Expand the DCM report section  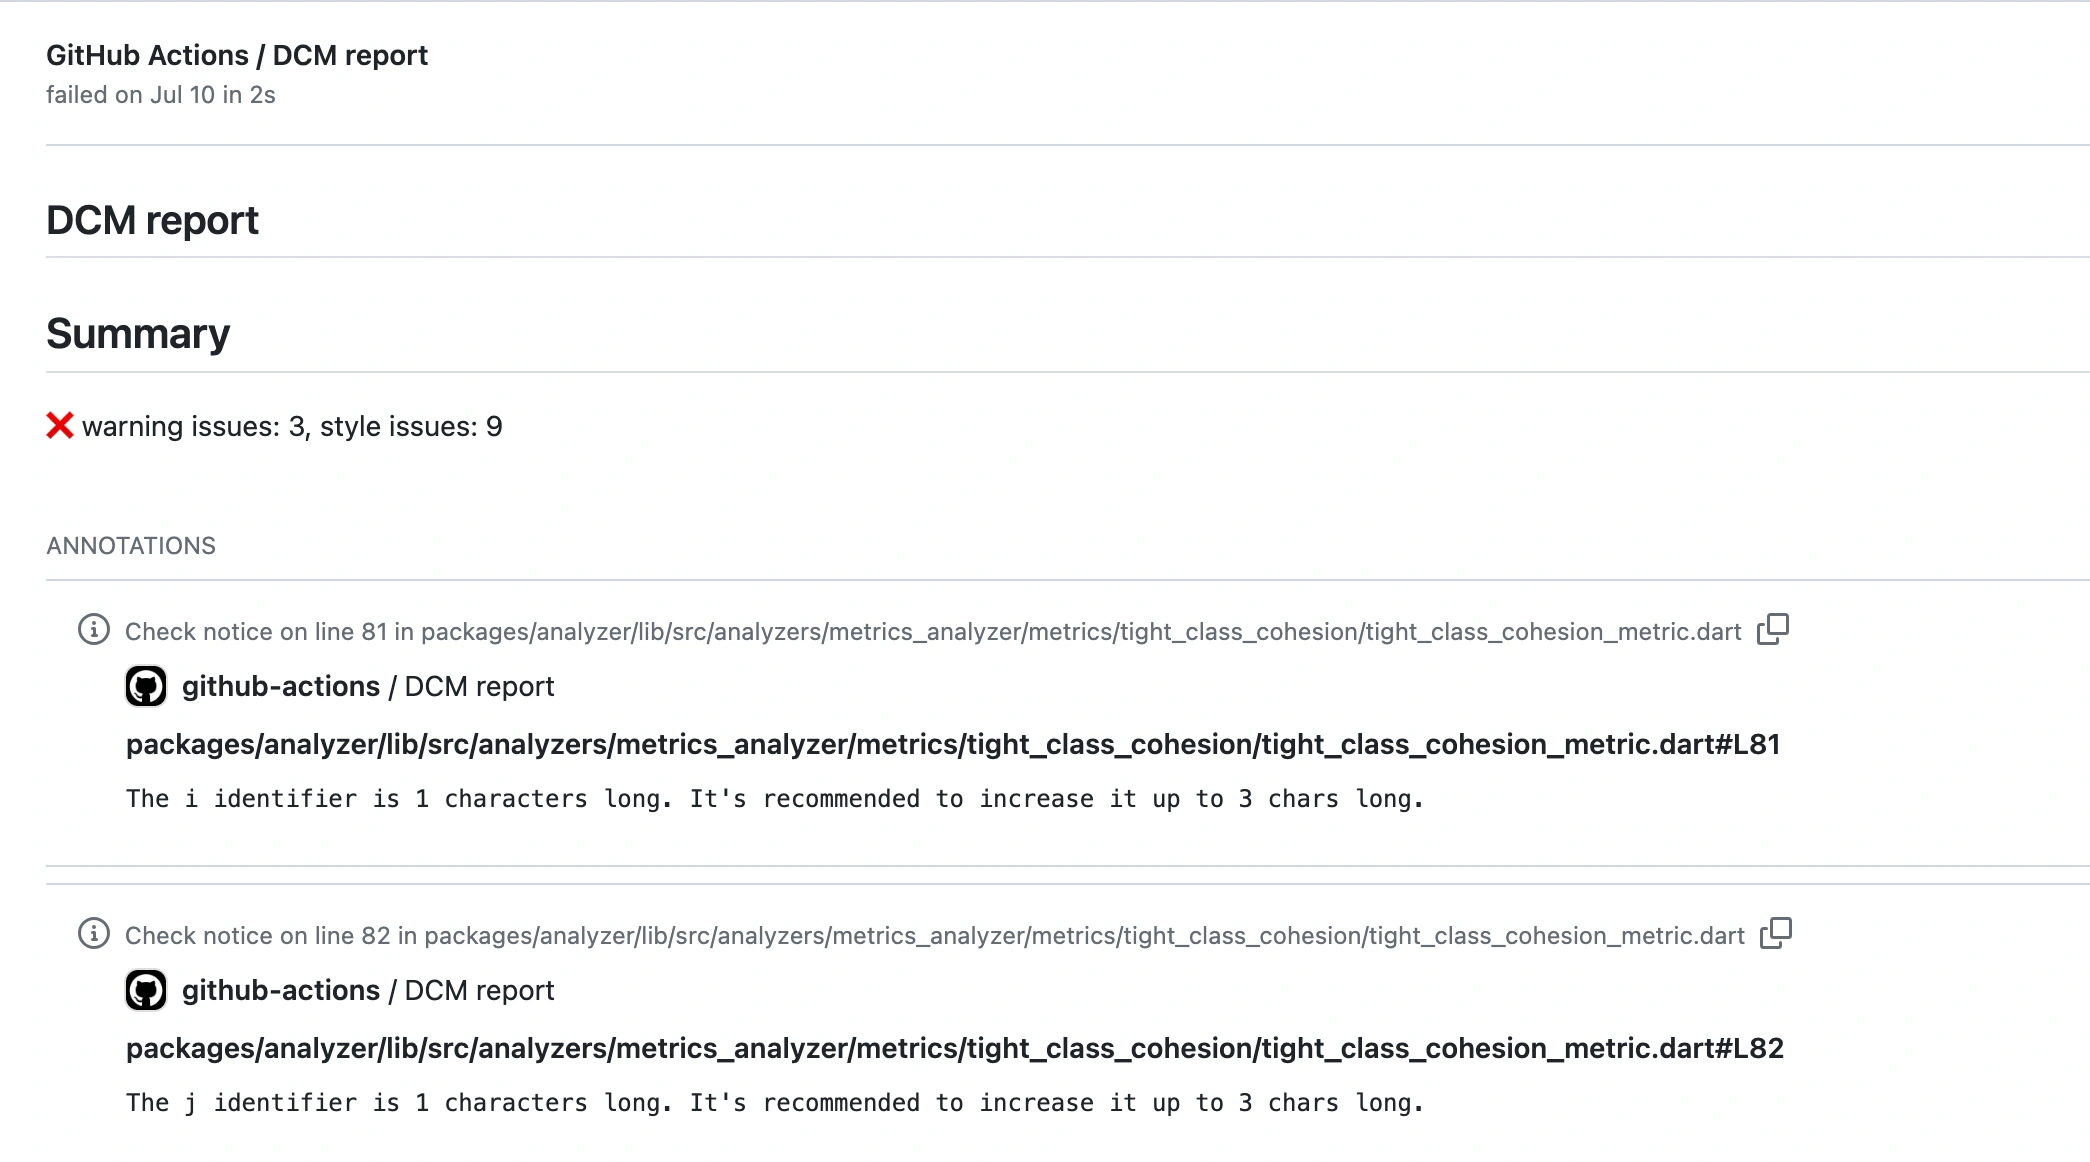pos(153,219)
